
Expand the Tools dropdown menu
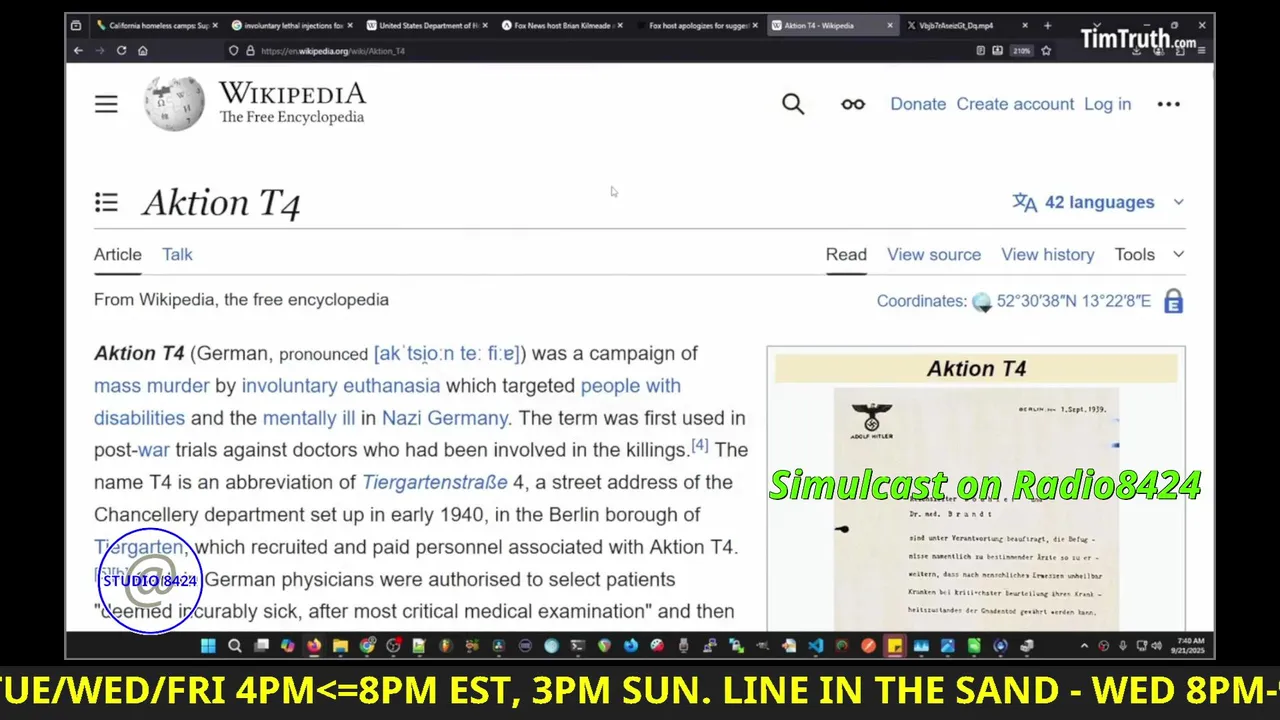tap(1149, 254)
